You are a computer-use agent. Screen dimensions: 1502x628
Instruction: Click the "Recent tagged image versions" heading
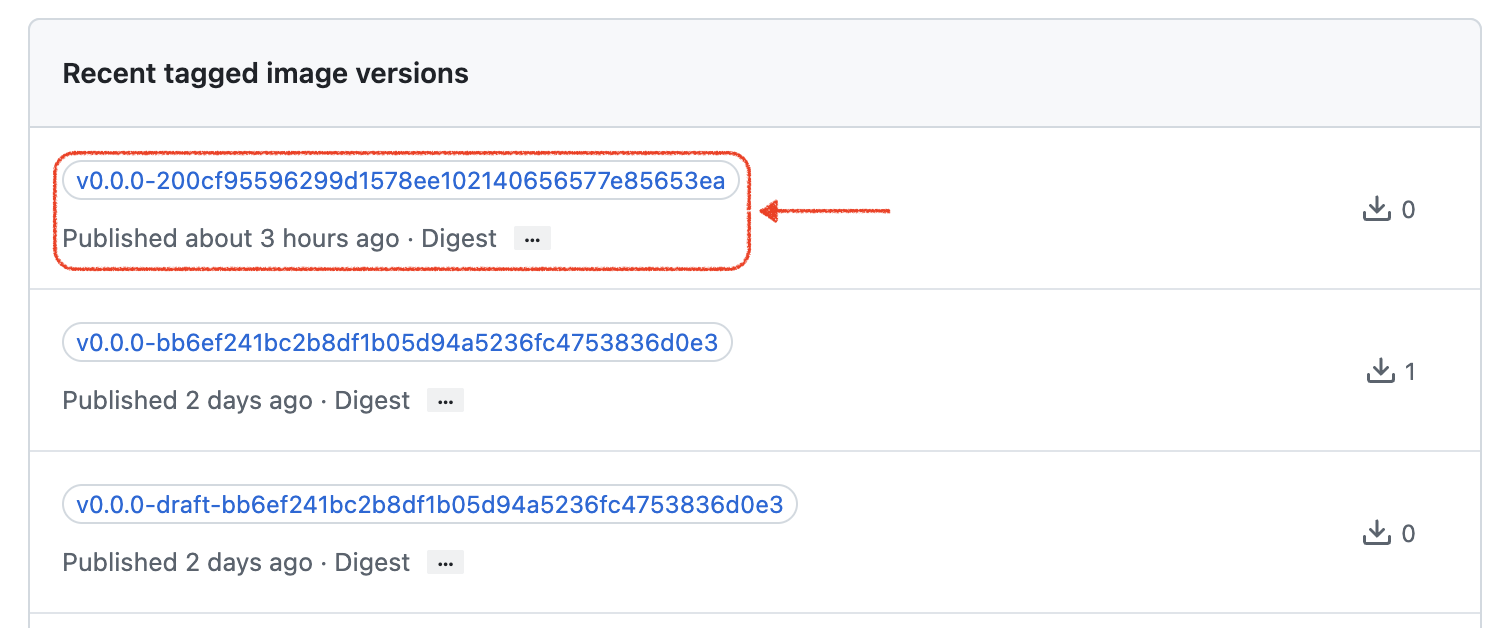(x=265, y=73)
